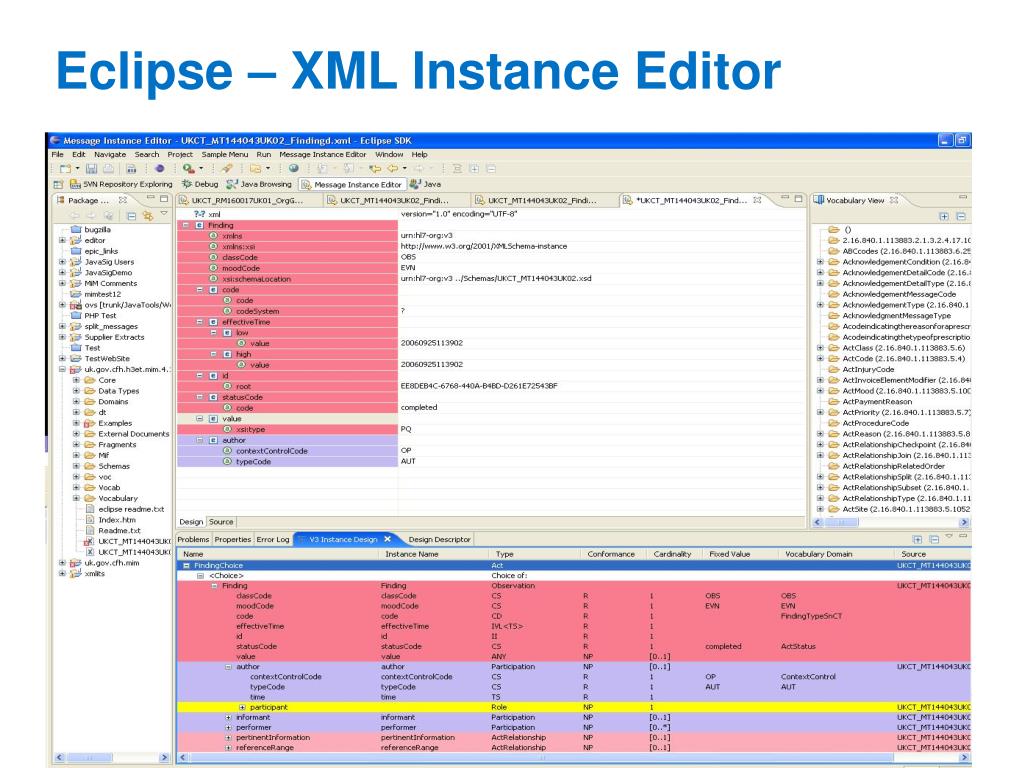Screen dimensions: 1024x768
Task: Close the Vocabulary View tab
Action: coord(894,200)
